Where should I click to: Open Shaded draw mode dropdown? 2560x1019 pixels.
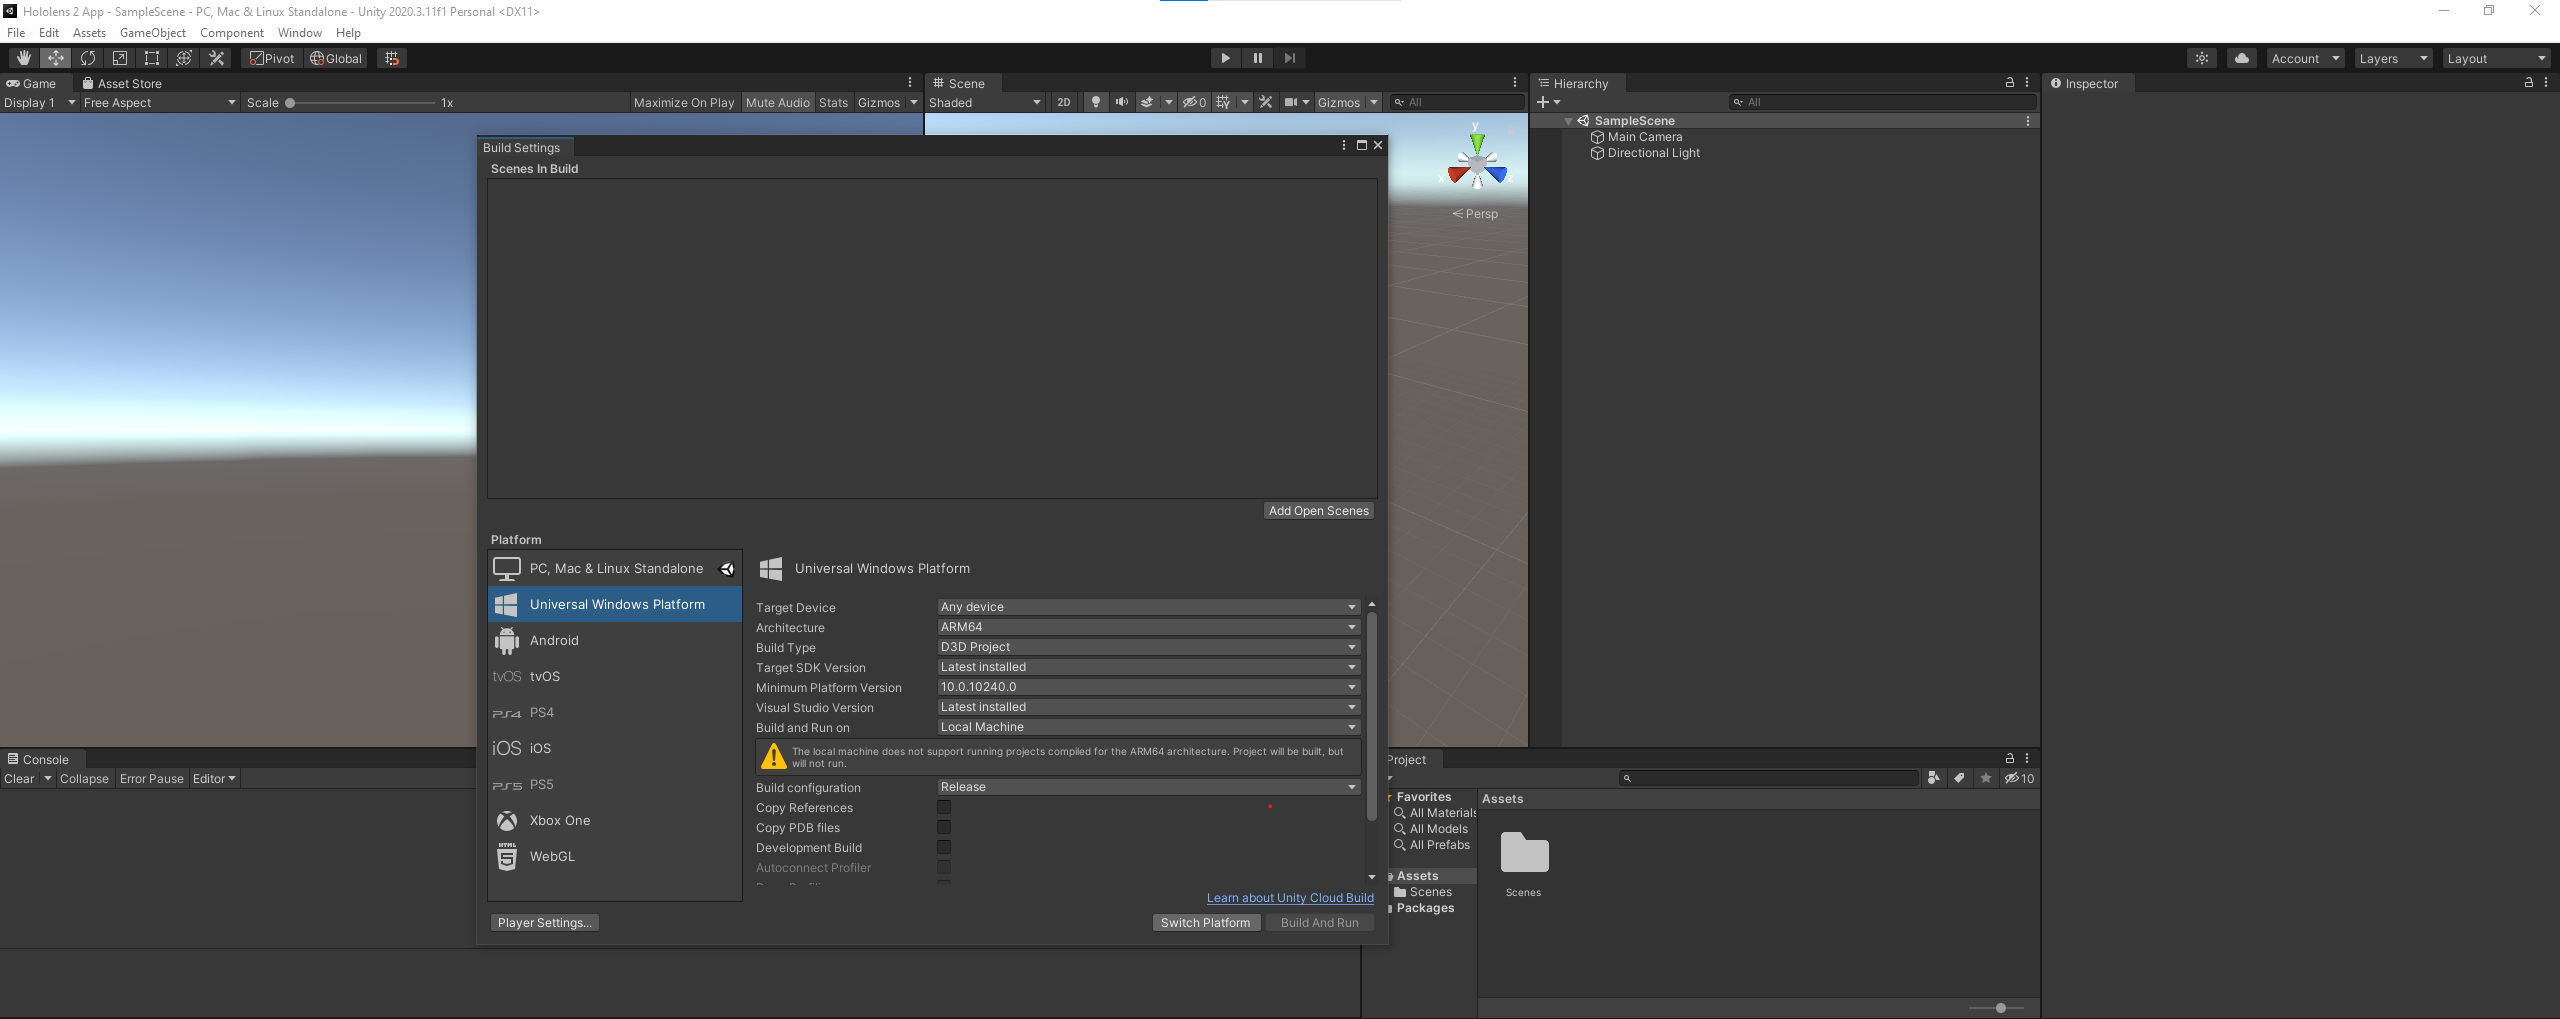point(985,102)
